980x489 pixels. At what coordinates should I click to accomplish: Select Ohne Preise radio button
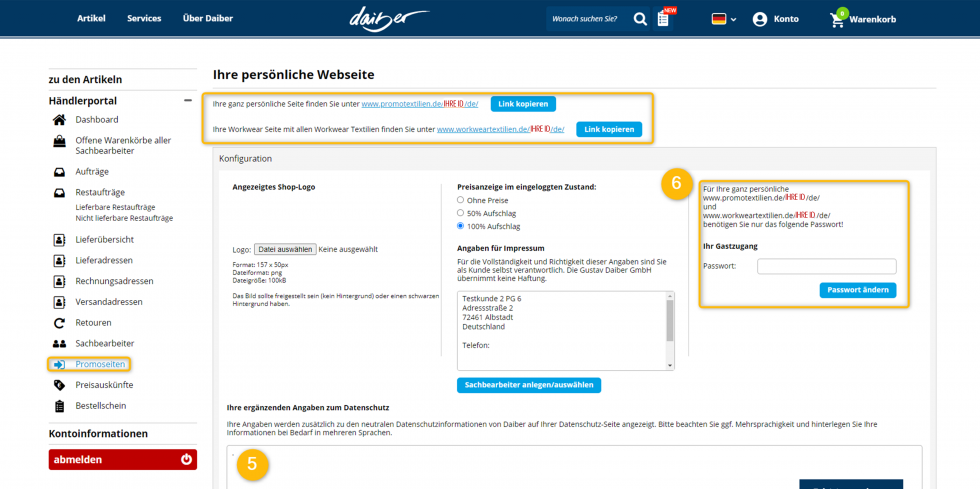461,200
